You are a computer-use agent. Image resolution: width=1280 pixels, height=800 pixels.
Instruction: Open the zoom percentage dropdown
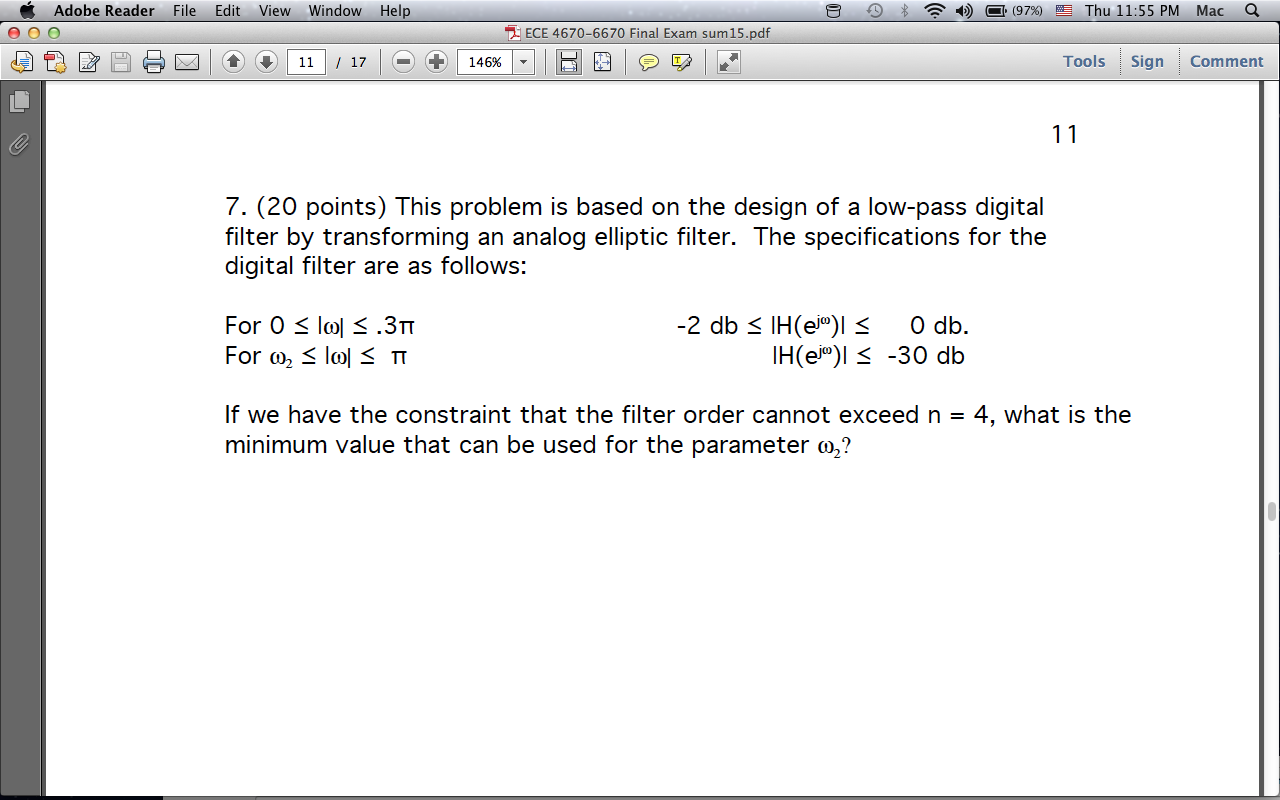(x=522, y=62)
